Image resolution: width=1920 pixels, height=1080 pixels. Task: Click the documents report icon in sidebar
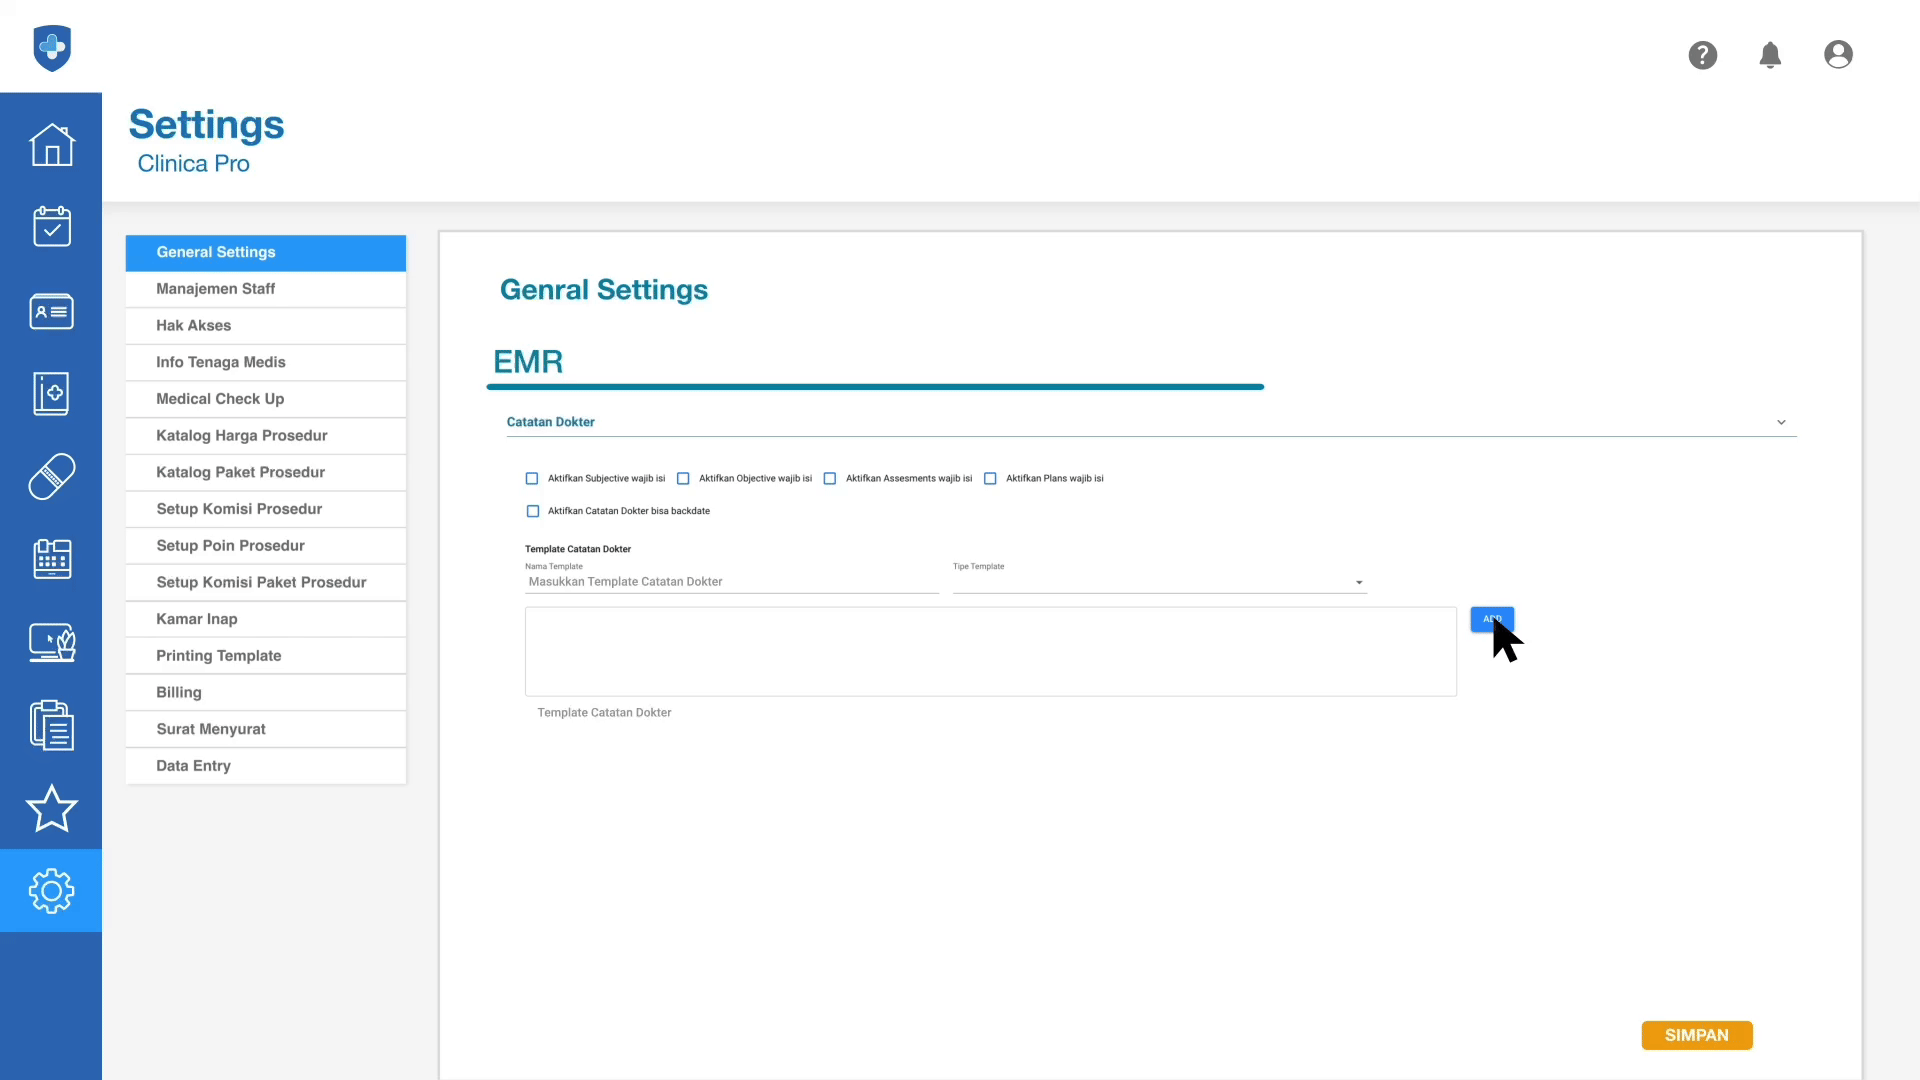click(51, 725)
